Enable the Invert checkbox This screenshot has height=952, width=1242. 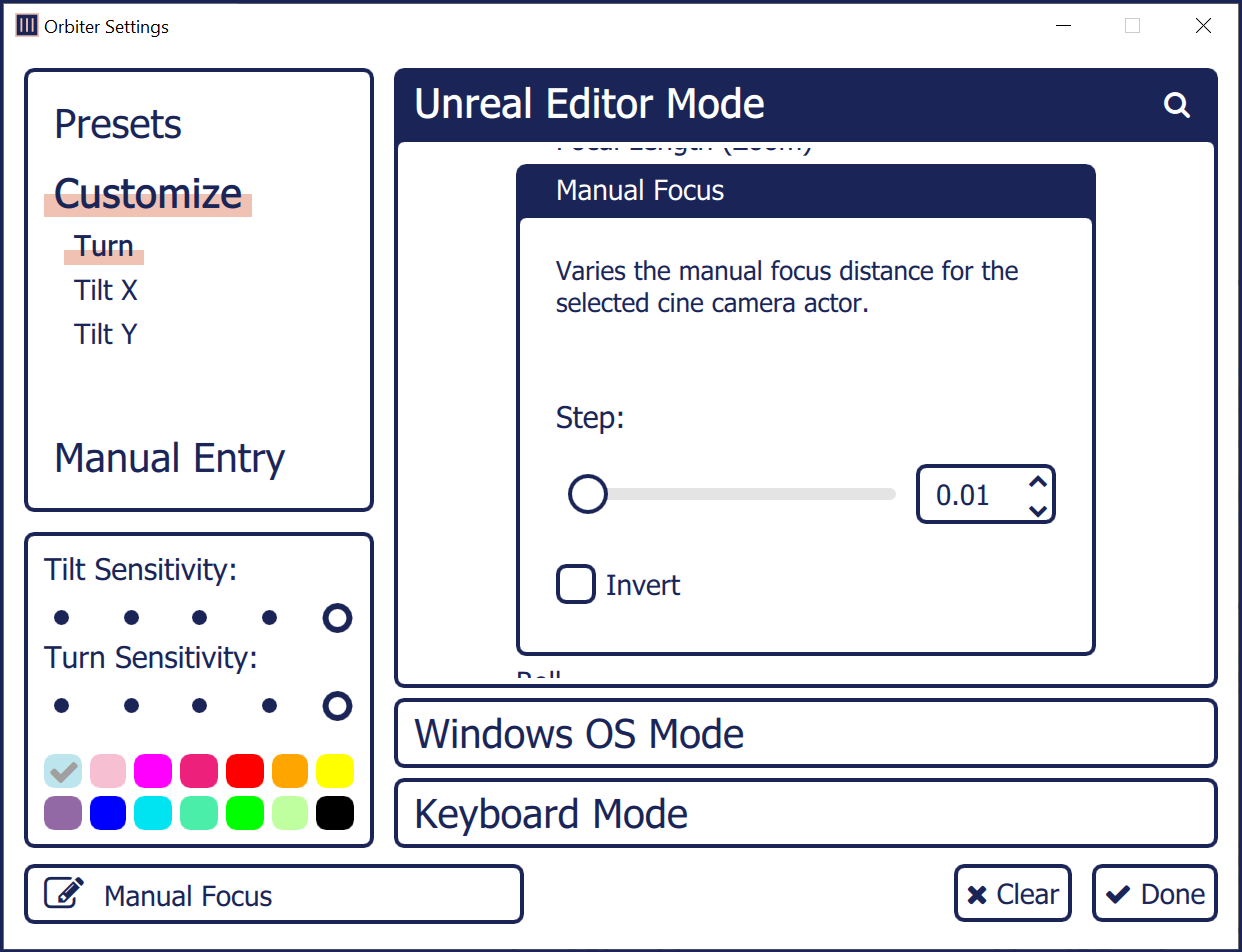tap(576, 585)
